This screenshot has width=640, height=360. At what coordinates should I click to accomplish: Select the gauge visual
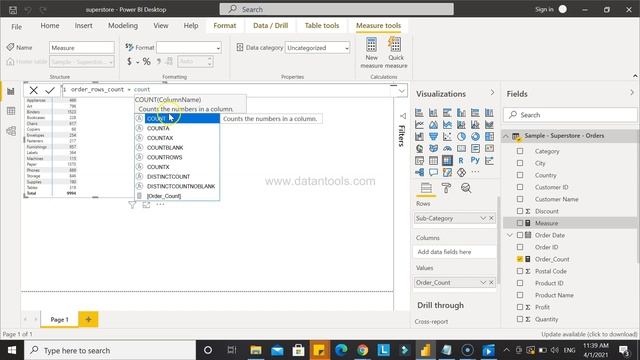click(447, 149)
